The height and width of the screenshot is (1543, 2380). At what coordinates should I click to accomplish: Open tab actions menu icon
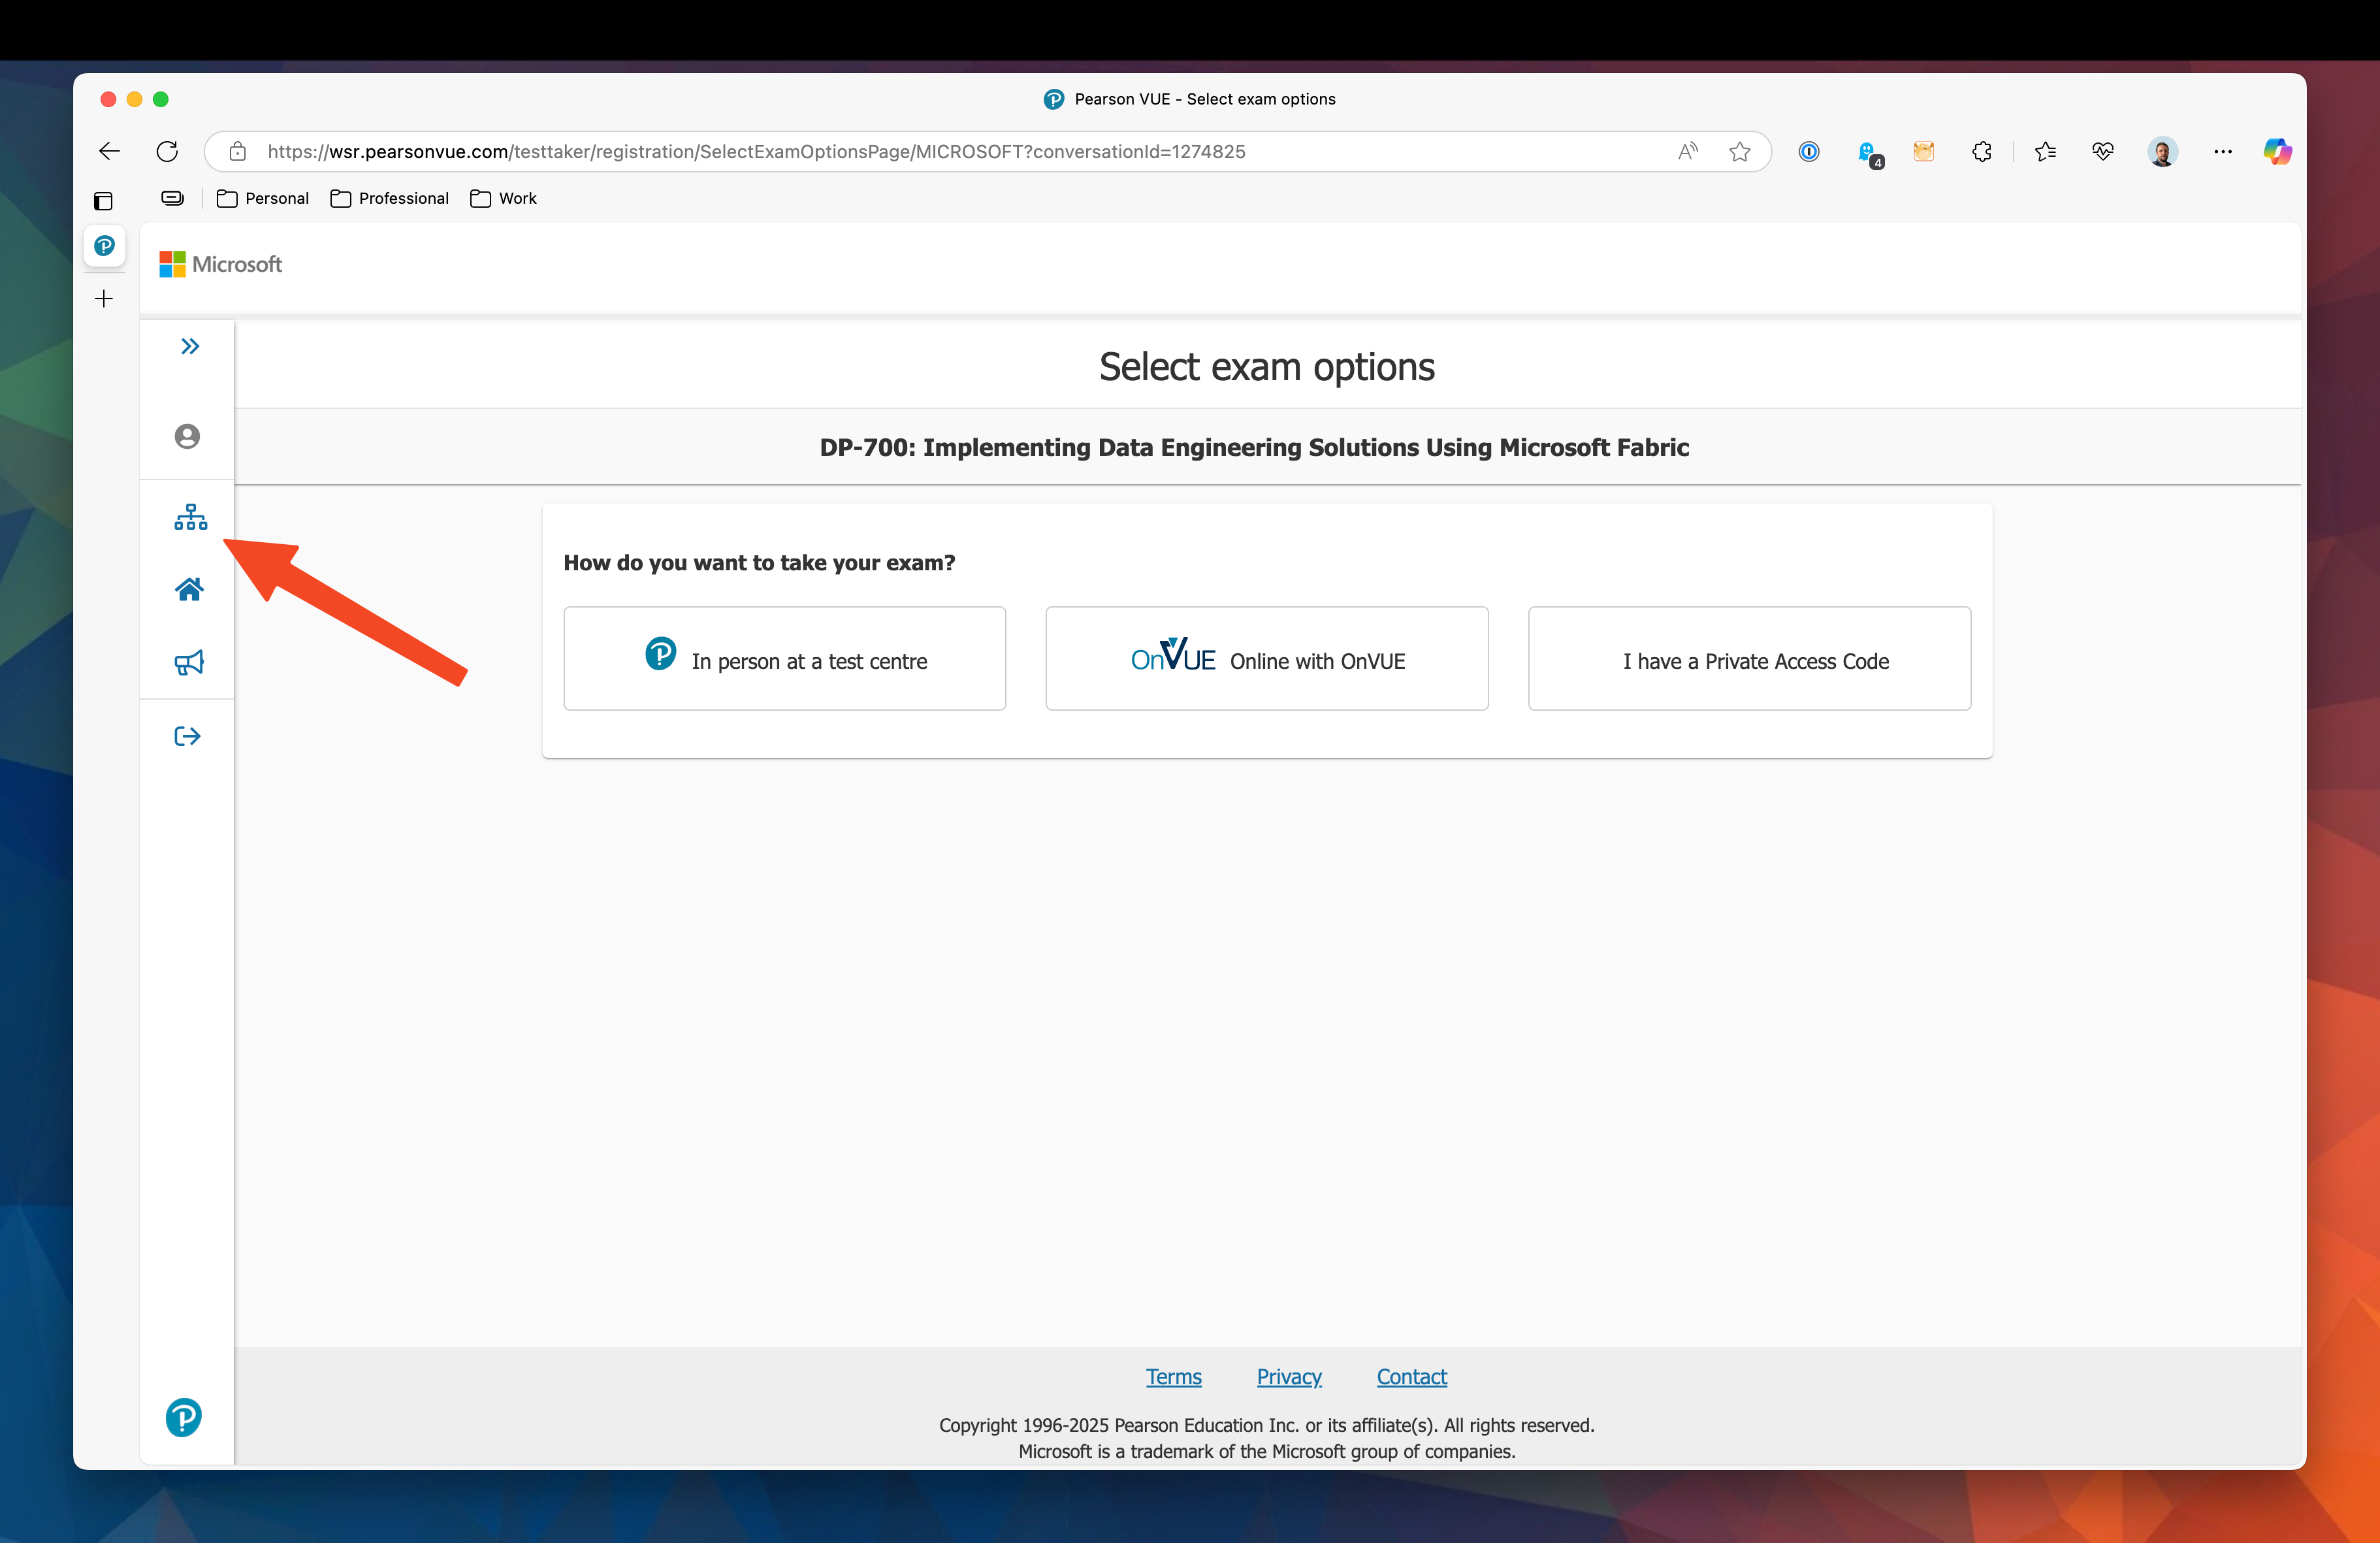pos(103,201)
